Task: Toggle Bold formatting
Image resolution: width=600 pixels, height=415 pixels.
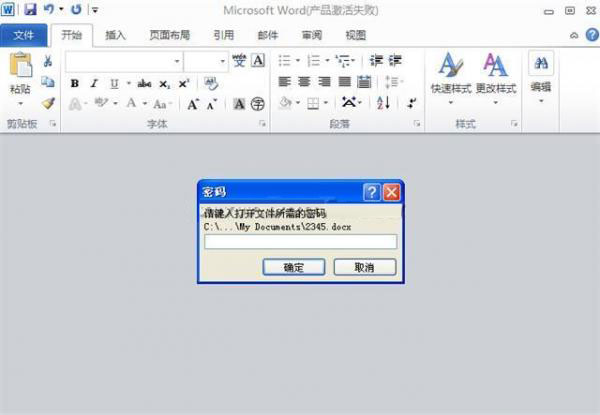Action: [75, 83]
